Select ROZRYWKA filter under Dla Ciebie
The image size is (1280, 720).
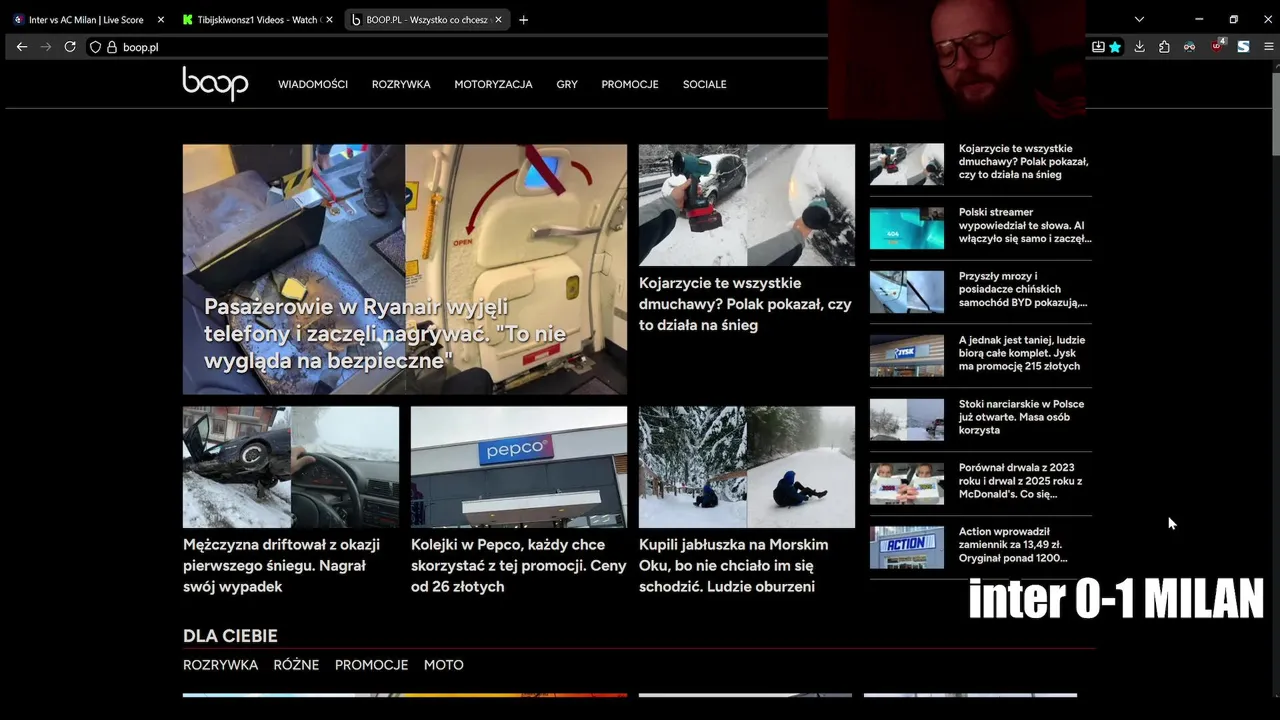pos(220,665)
